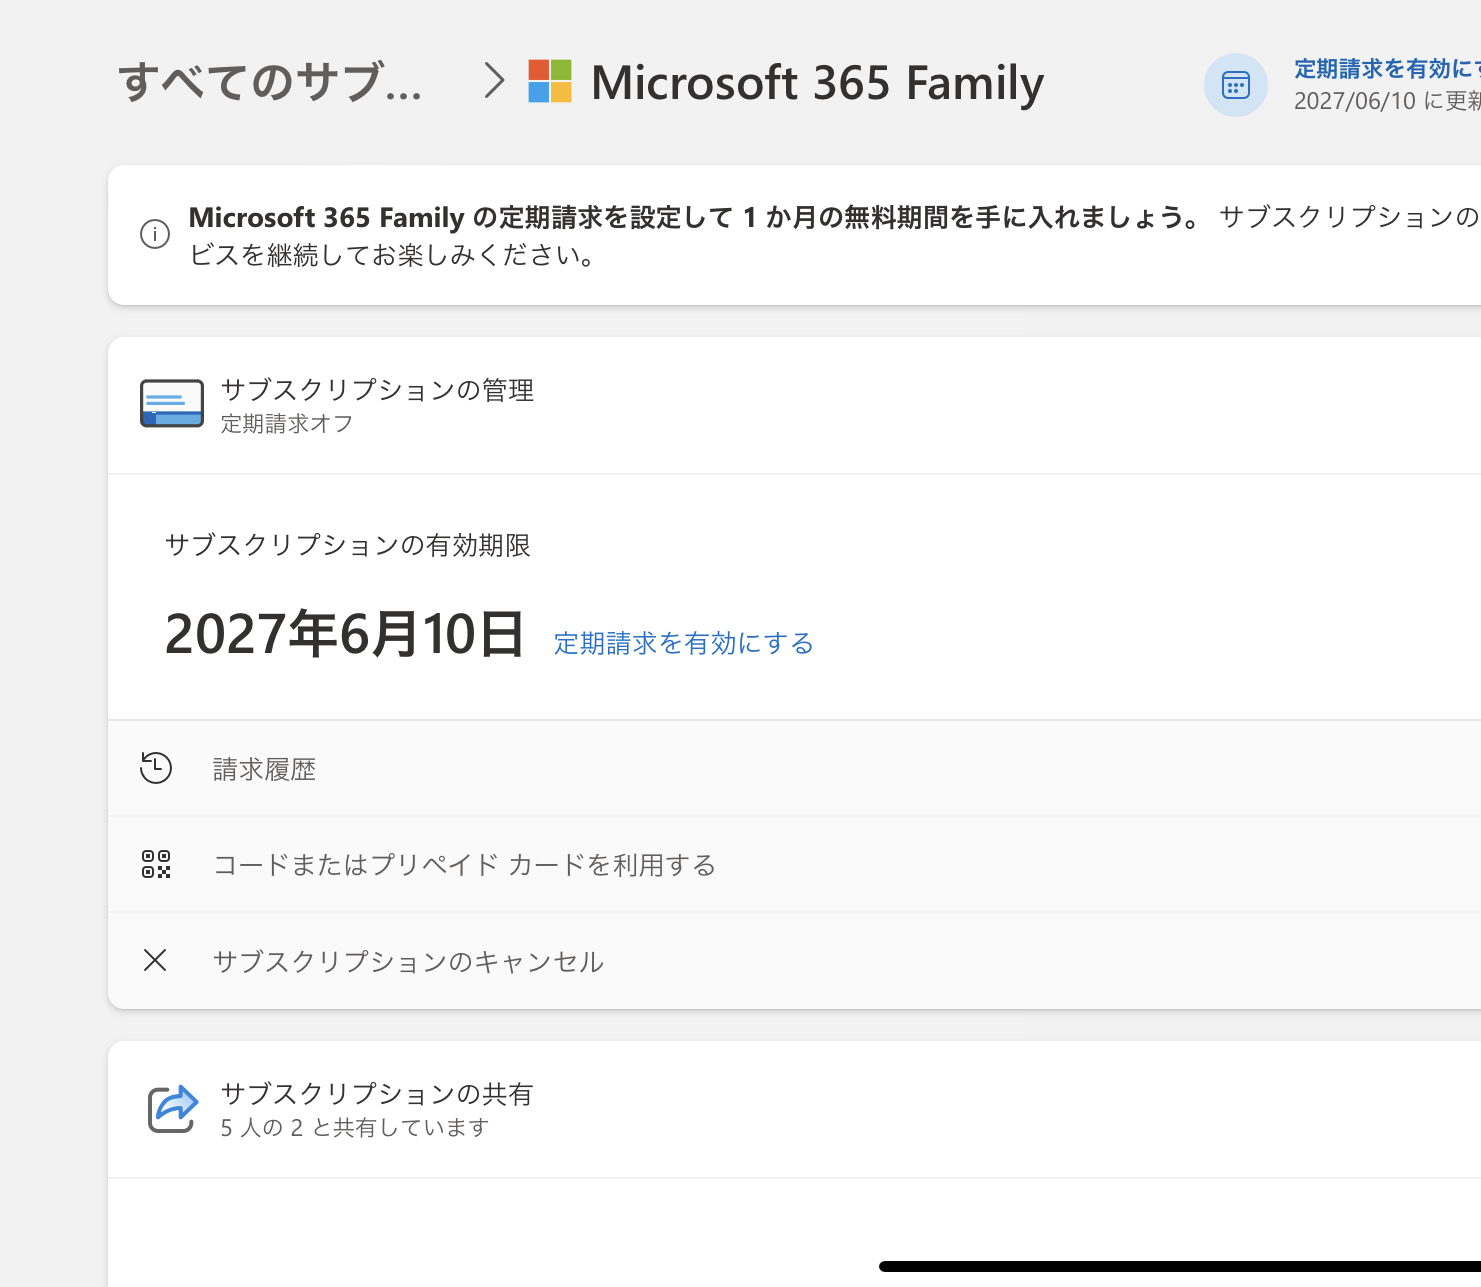The image size is (1481, 1287).
Task: Click the calendar icon in the header
Action: (1235, 85)
